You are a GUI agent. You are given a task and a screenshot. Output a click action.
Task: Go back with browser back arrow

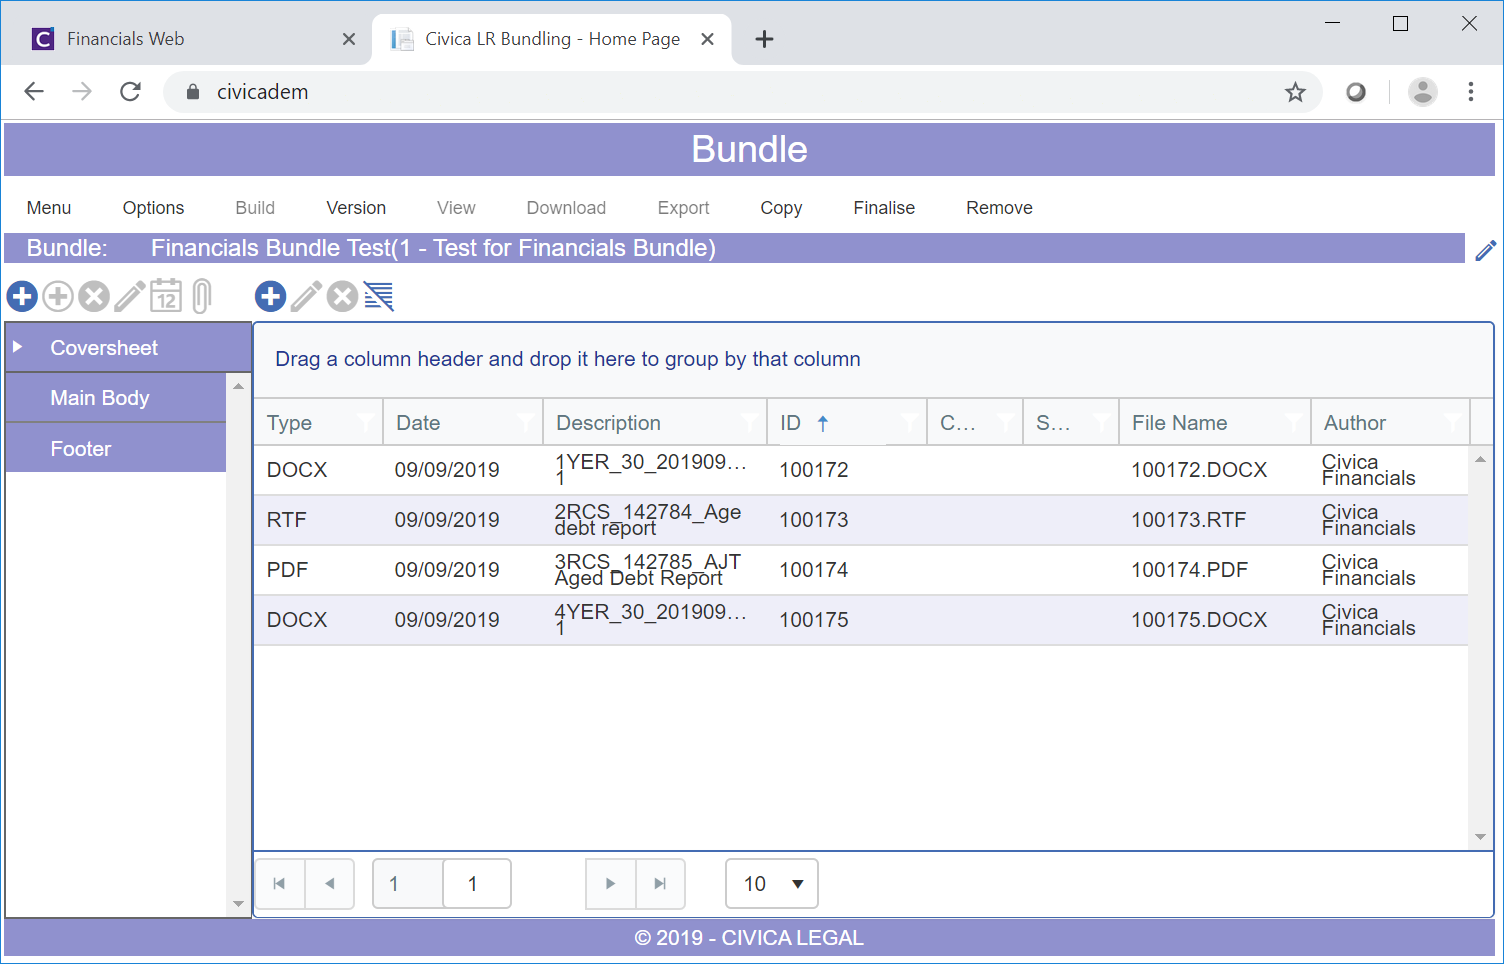click(34, 92)
